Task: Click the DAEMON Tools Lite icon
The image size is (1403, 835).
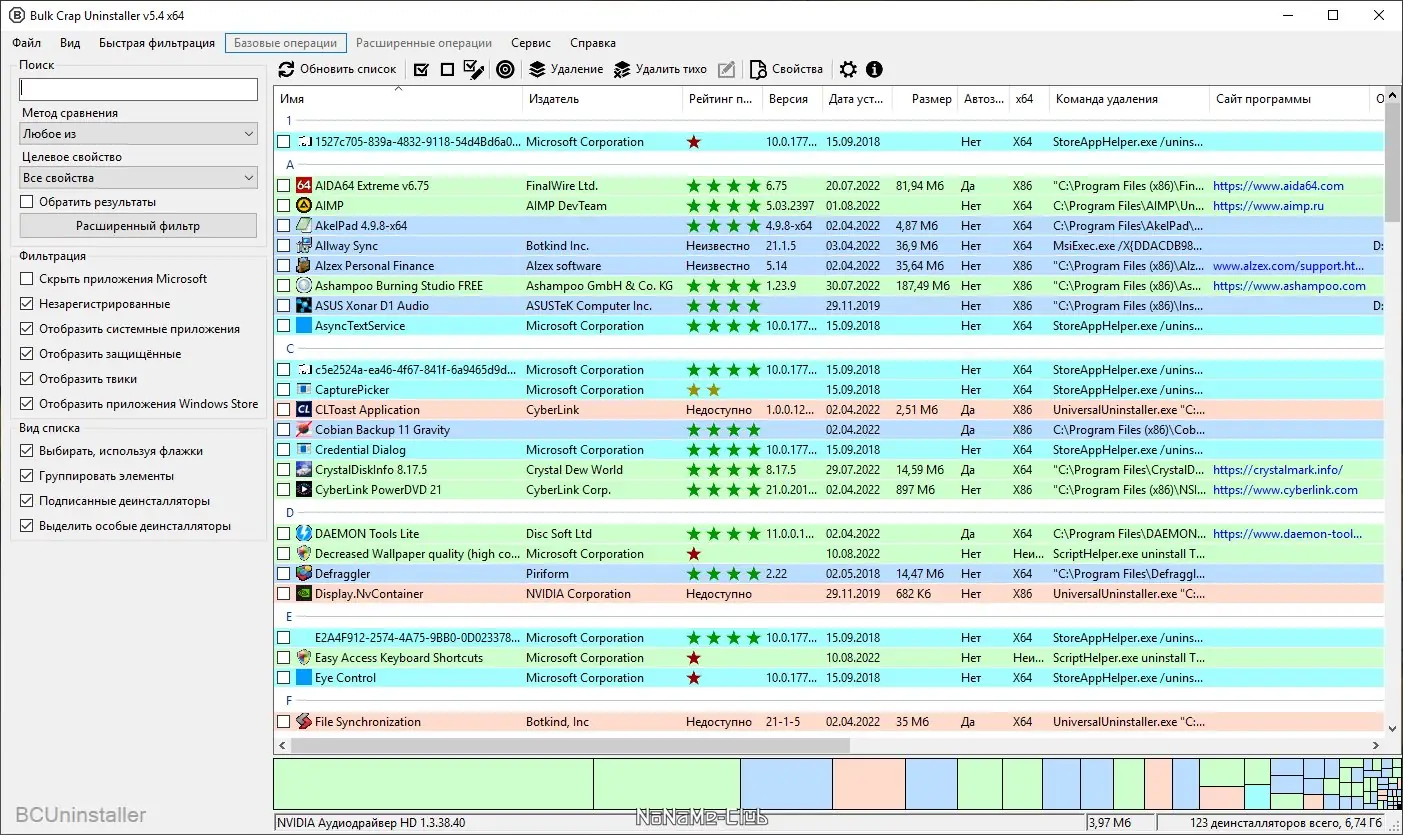Action: pos(304,534)
